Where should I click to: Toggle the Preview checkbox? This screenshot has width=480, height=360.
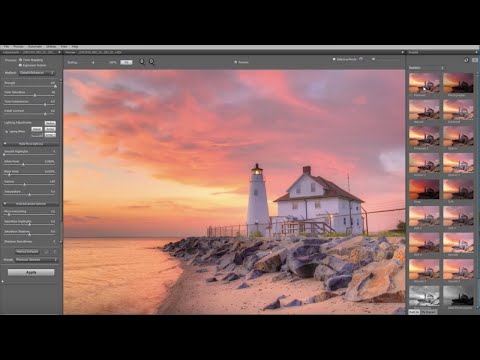pyautogui.click(x=235, y=62)
